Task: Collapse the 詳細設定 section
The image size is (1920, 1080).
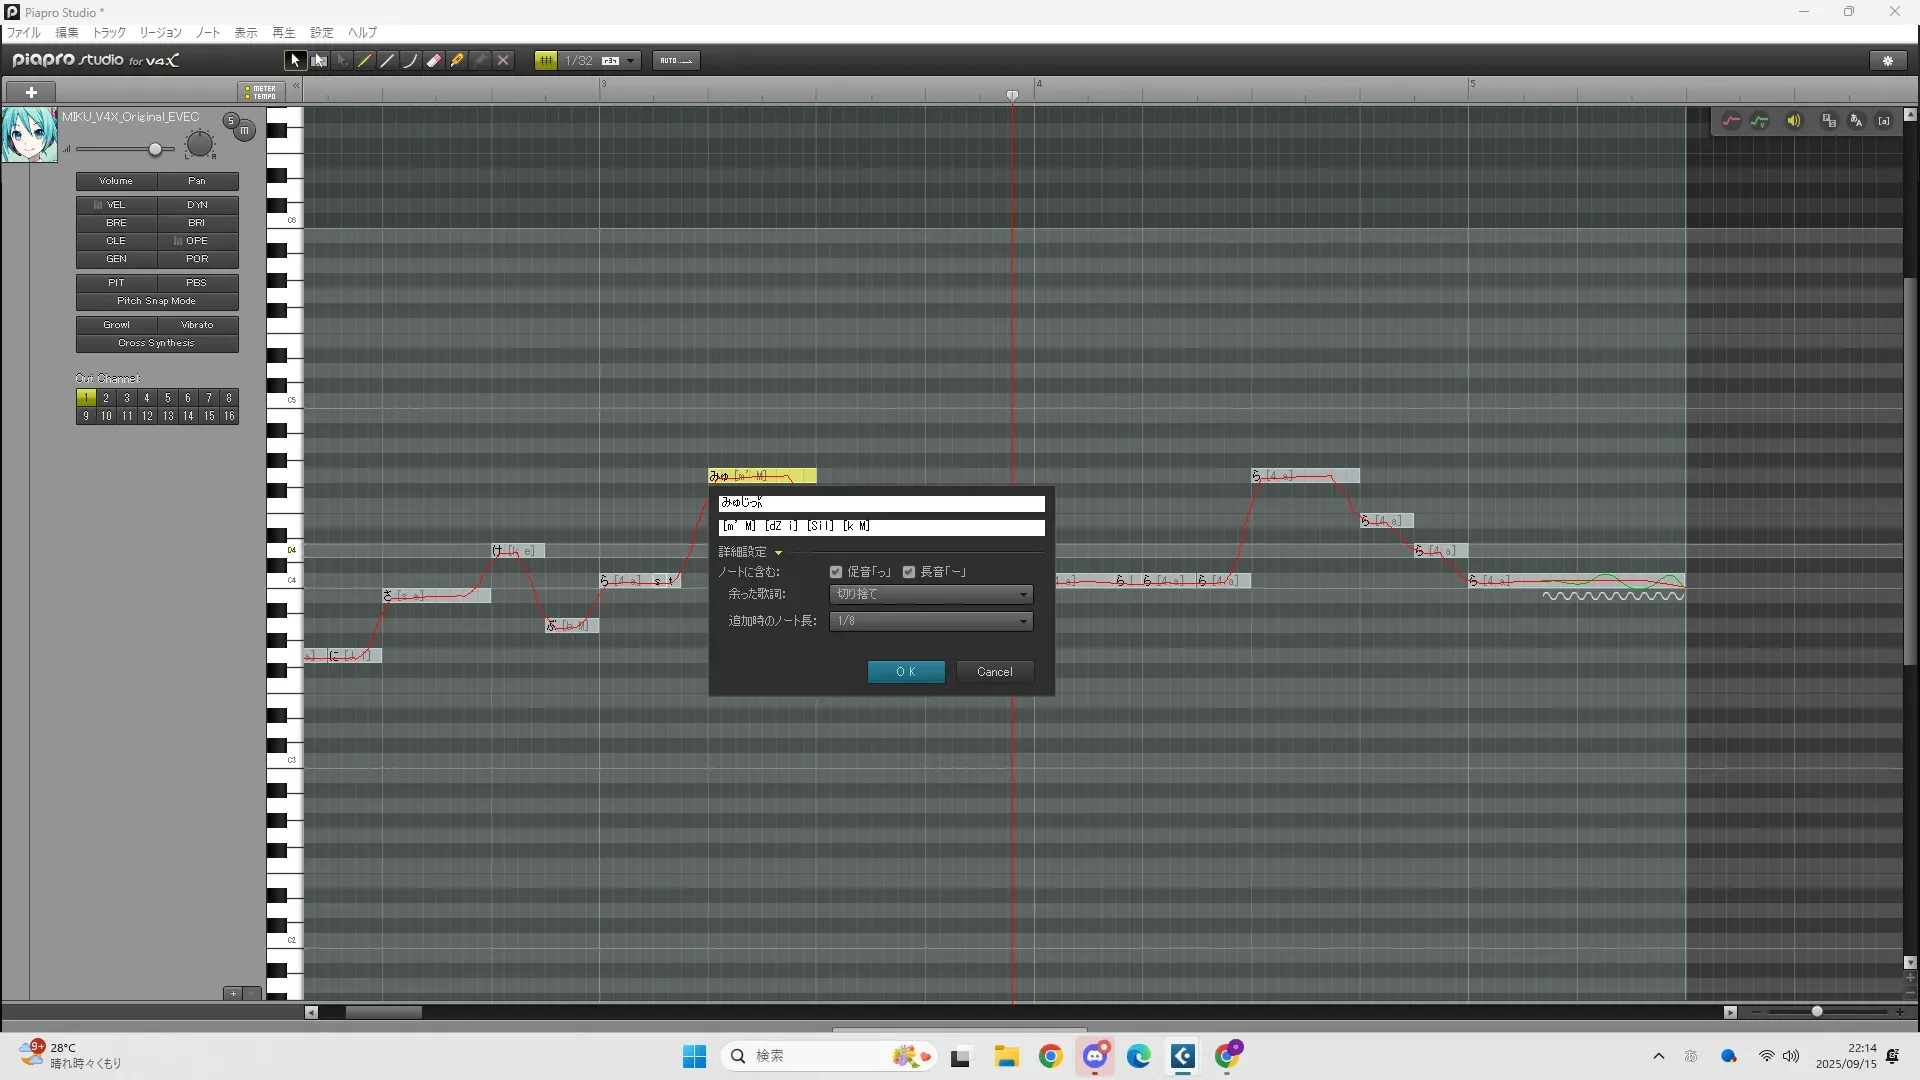Action: coord(778,553)
